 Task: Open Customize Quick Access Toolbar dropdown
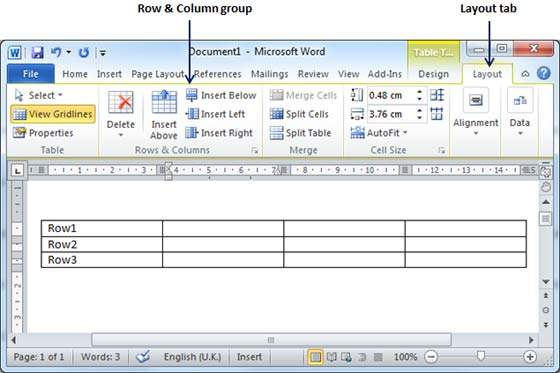pos(102,53)
